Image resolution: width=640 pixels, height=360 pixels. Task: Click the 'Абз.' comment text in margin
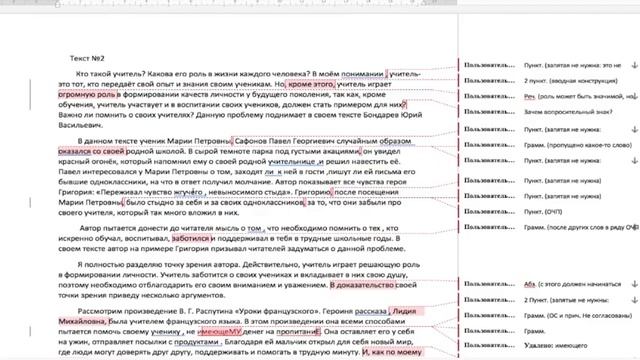coord(572,284)
